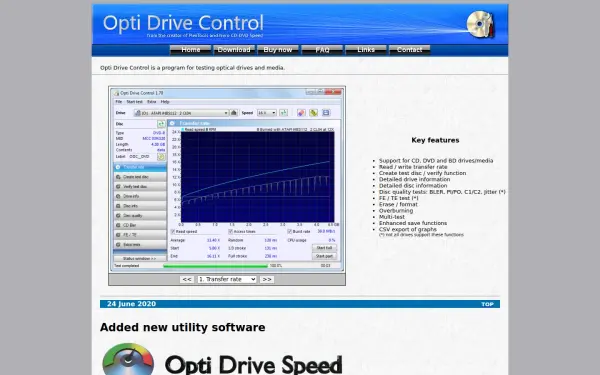600x375 pixels.
Task: Click the 'Opti Drive Control' site title
Action: (x=183, y=23)
